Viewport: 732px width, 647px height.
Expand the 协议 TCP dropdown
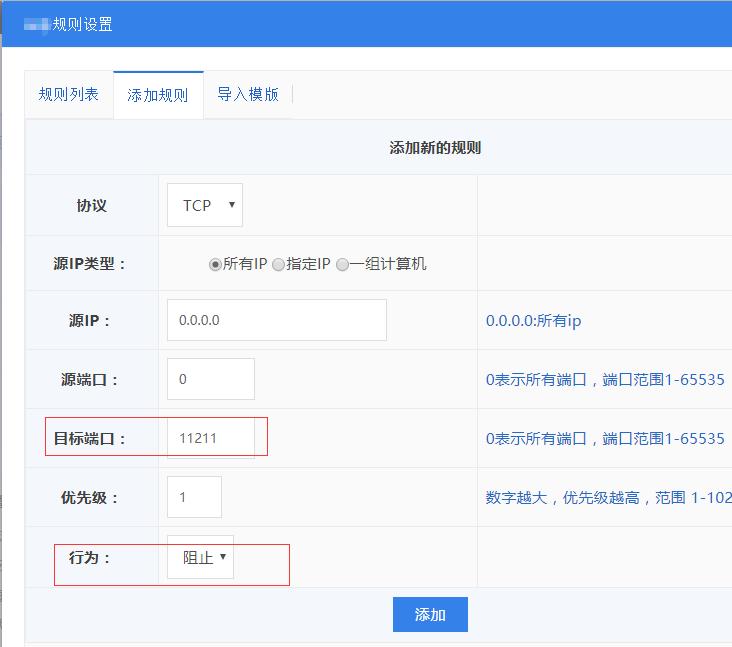click(x=205, y=205)
